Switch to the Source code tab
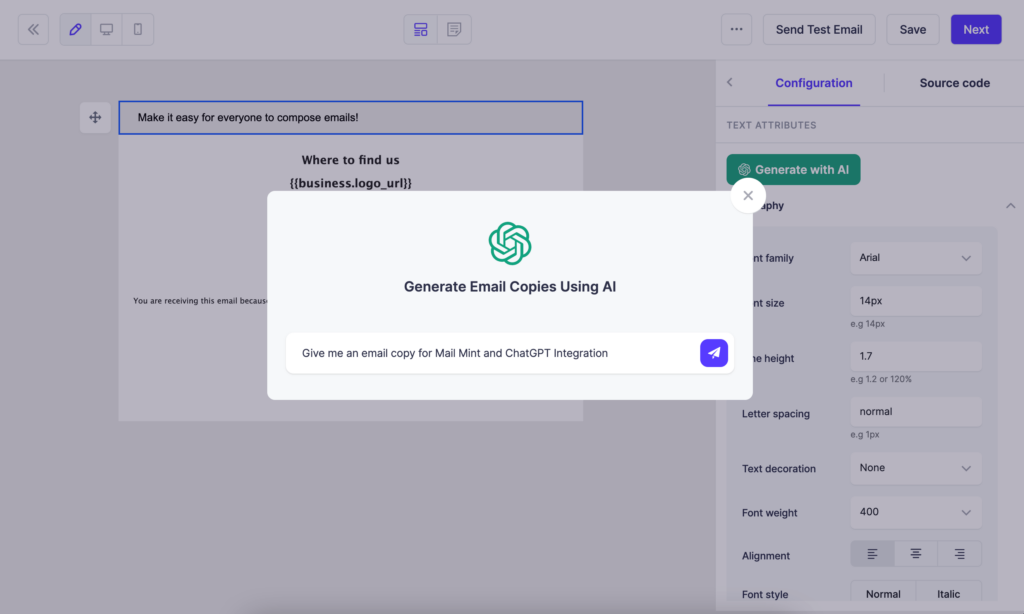Screen dimensions: 1024x614 click(954, 83)
